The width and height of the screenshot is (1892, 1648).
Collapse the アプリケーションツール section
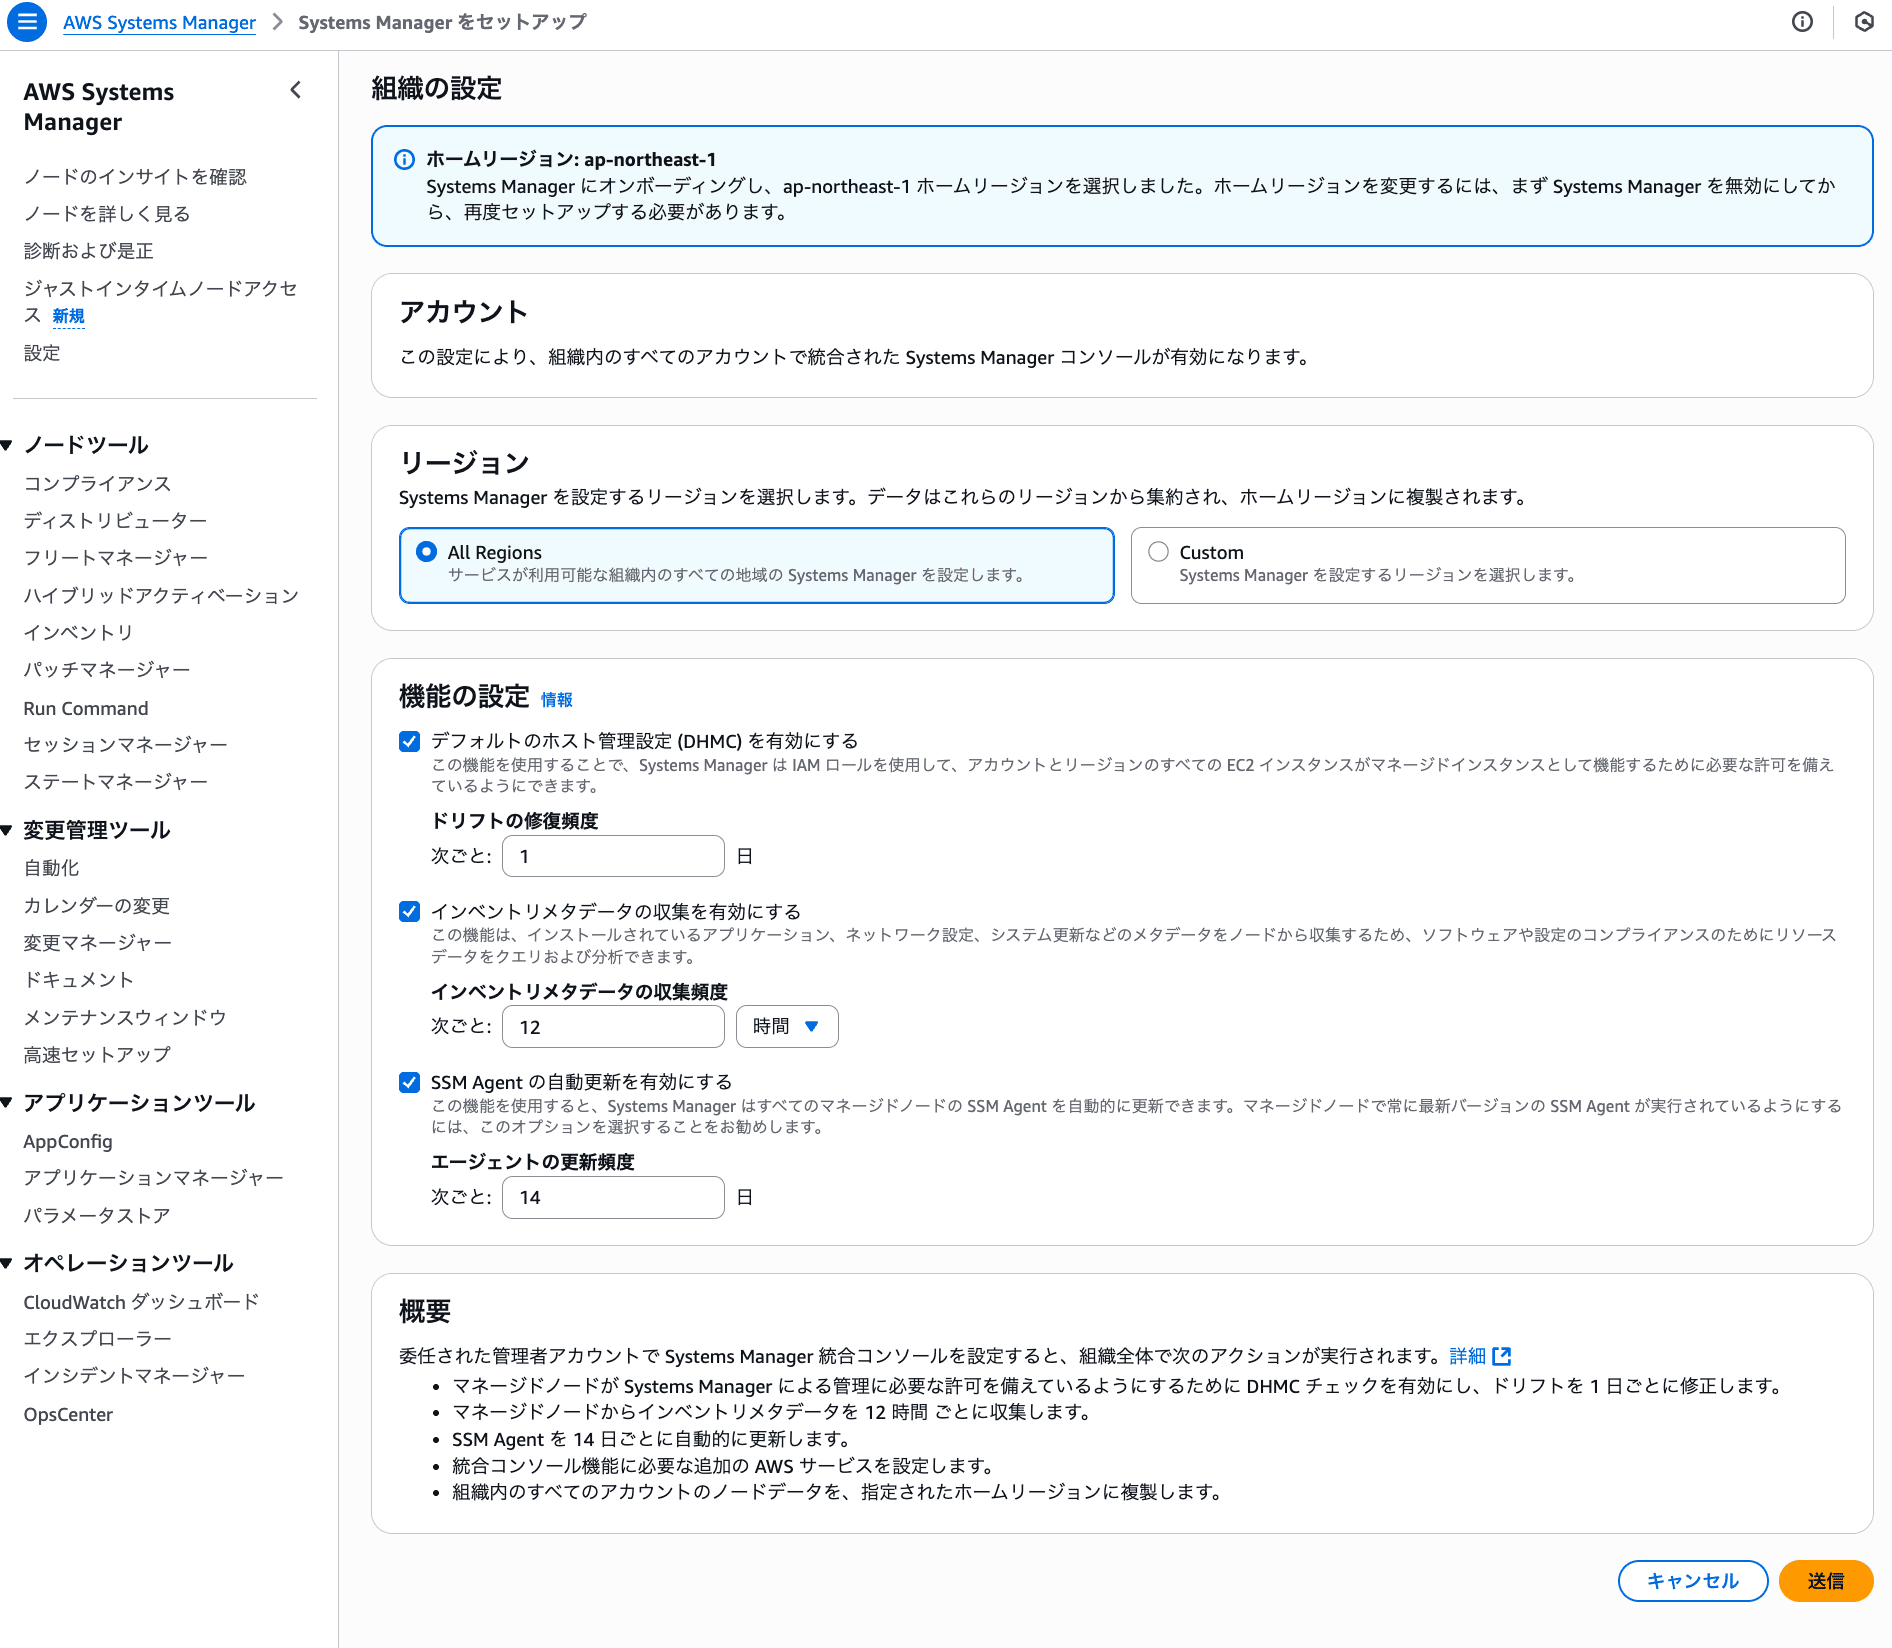tap(7, 1103)
